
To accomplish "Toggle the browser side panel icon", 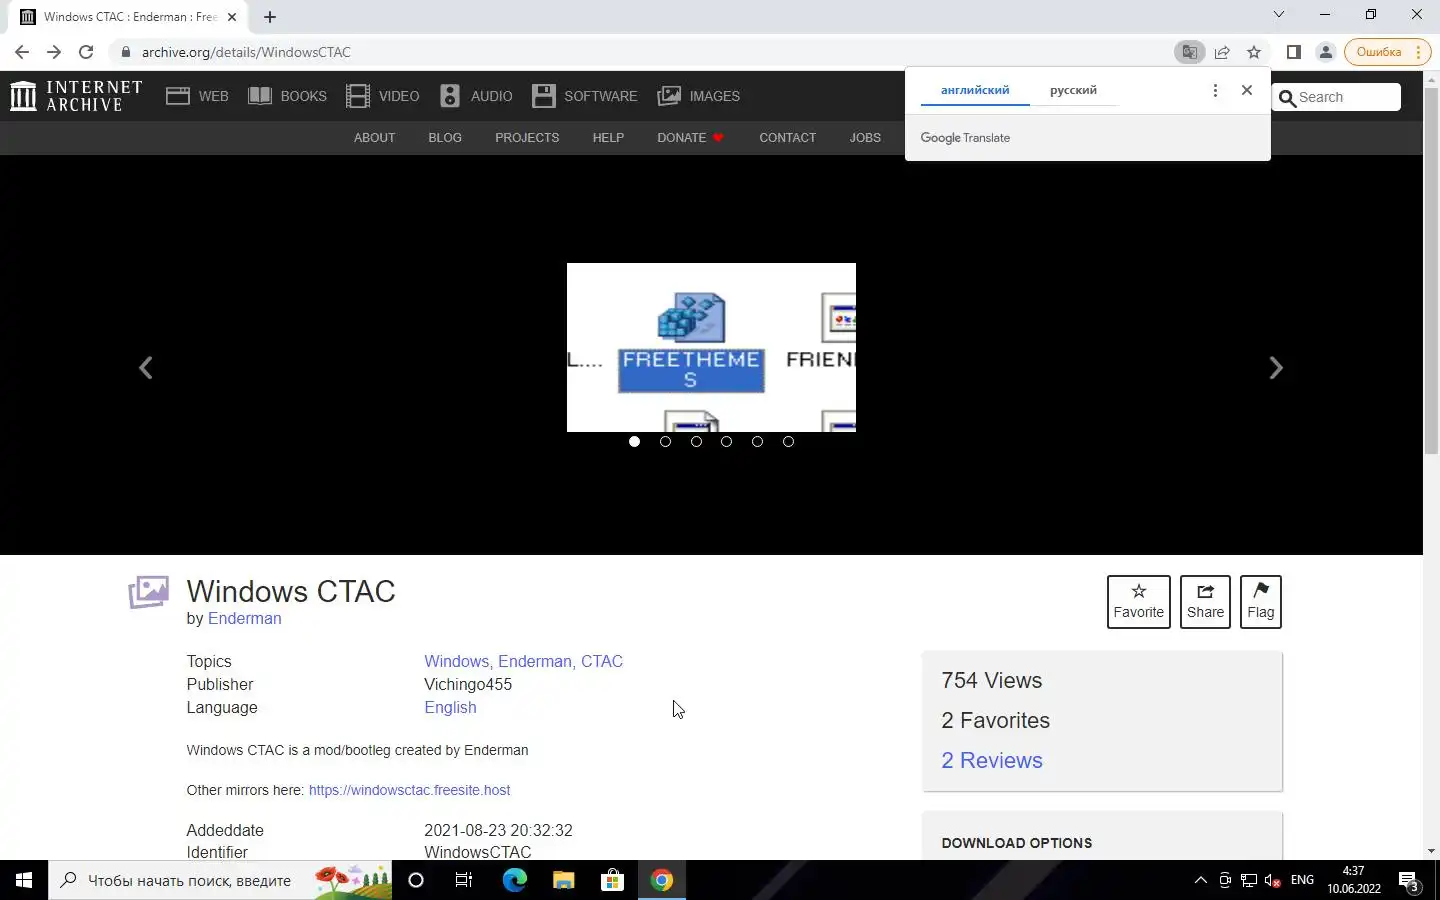I will tap(1293, 52).
